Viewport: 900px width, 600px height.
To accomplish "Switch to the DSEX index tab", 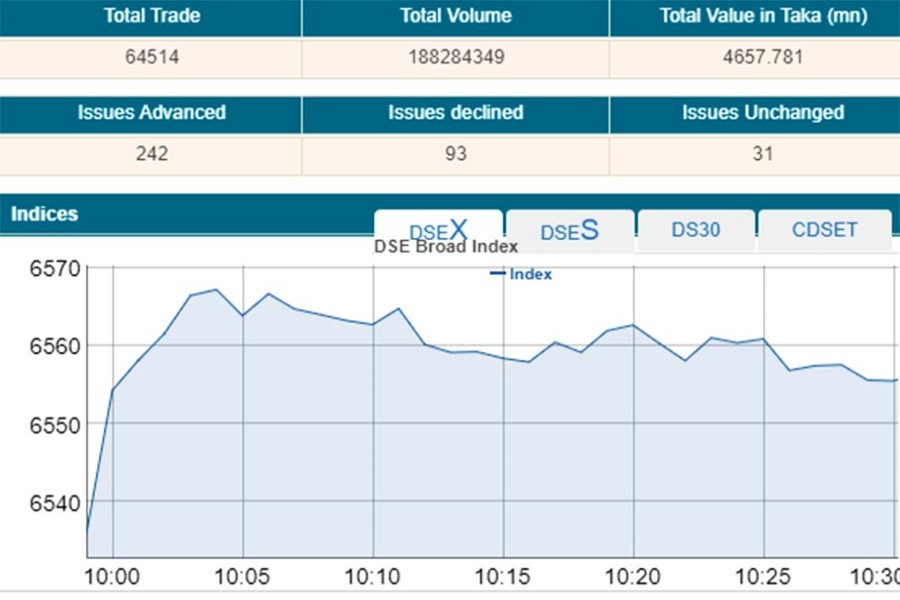I will click(438, 229).
